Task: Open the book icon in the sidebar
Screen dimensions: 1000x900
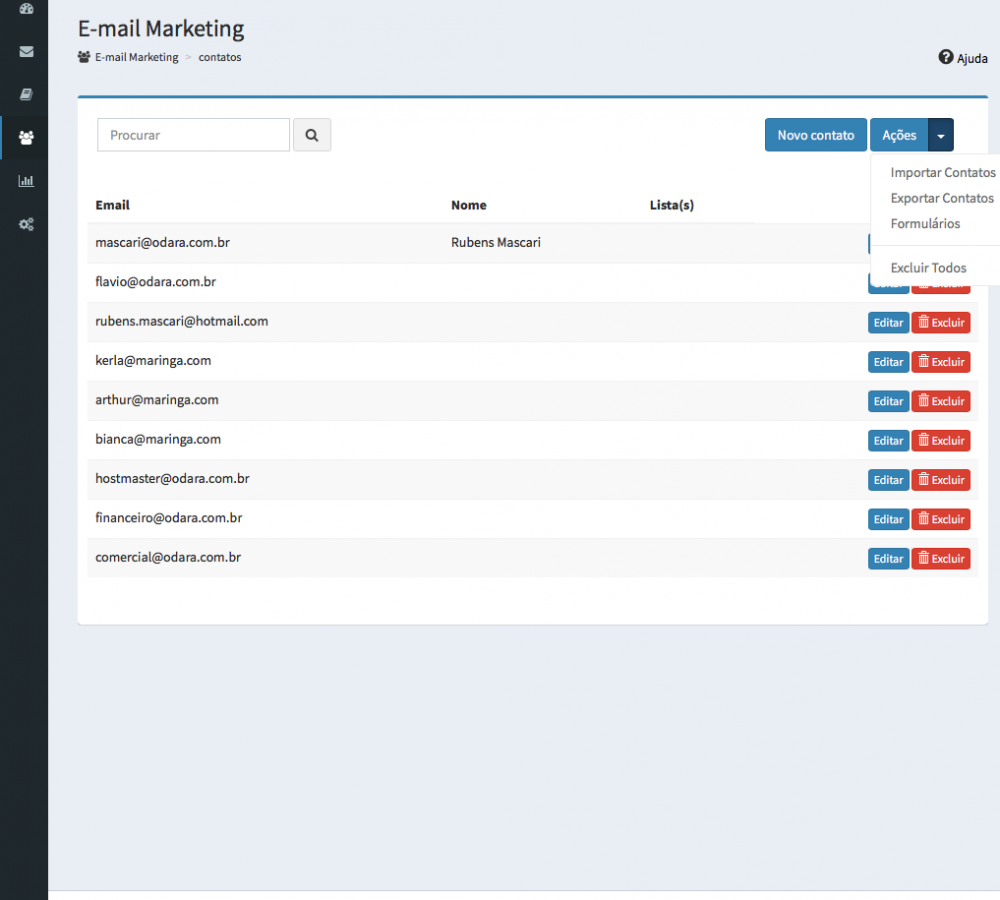Action: pos(26,95)
